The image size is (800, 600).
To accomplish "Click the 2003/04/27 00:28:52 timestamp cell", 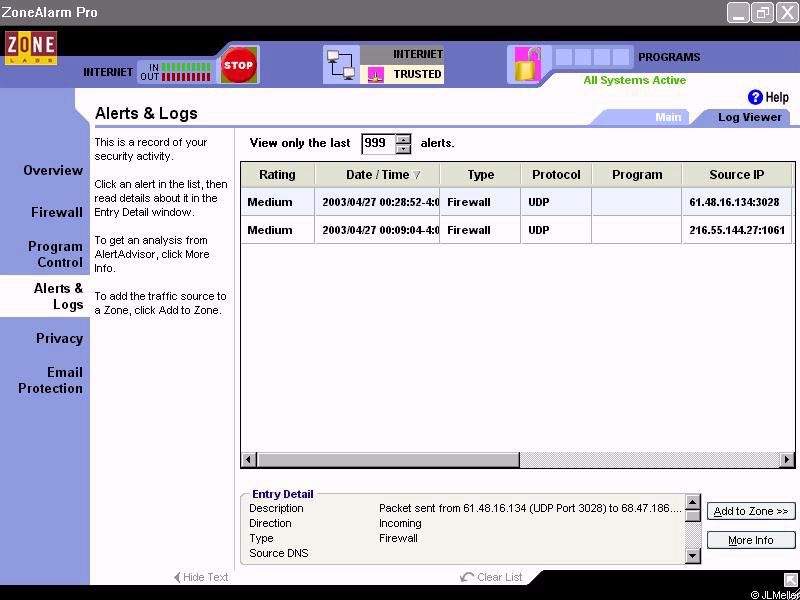I will pyautogui.click(x=378, y=202).
